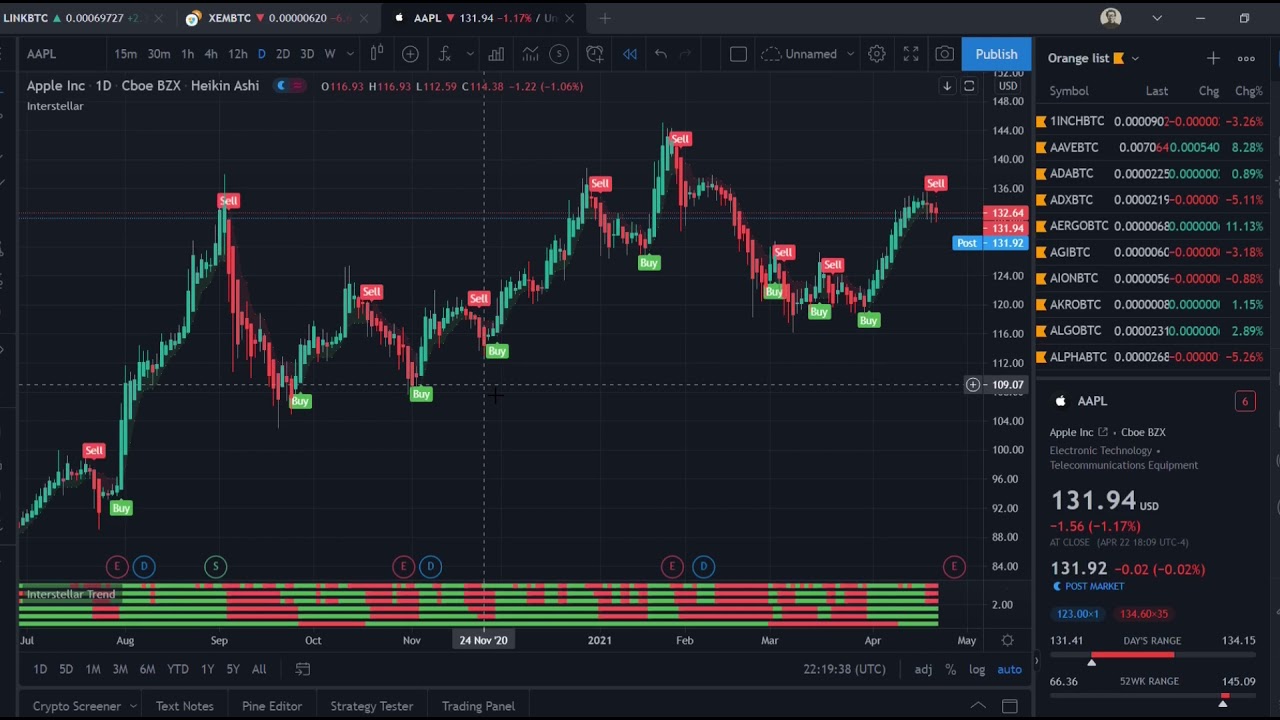Viewport: 1280px width, 720px height.
Task: Toggle auto scale mode
Action: (x=1009, y=669)
